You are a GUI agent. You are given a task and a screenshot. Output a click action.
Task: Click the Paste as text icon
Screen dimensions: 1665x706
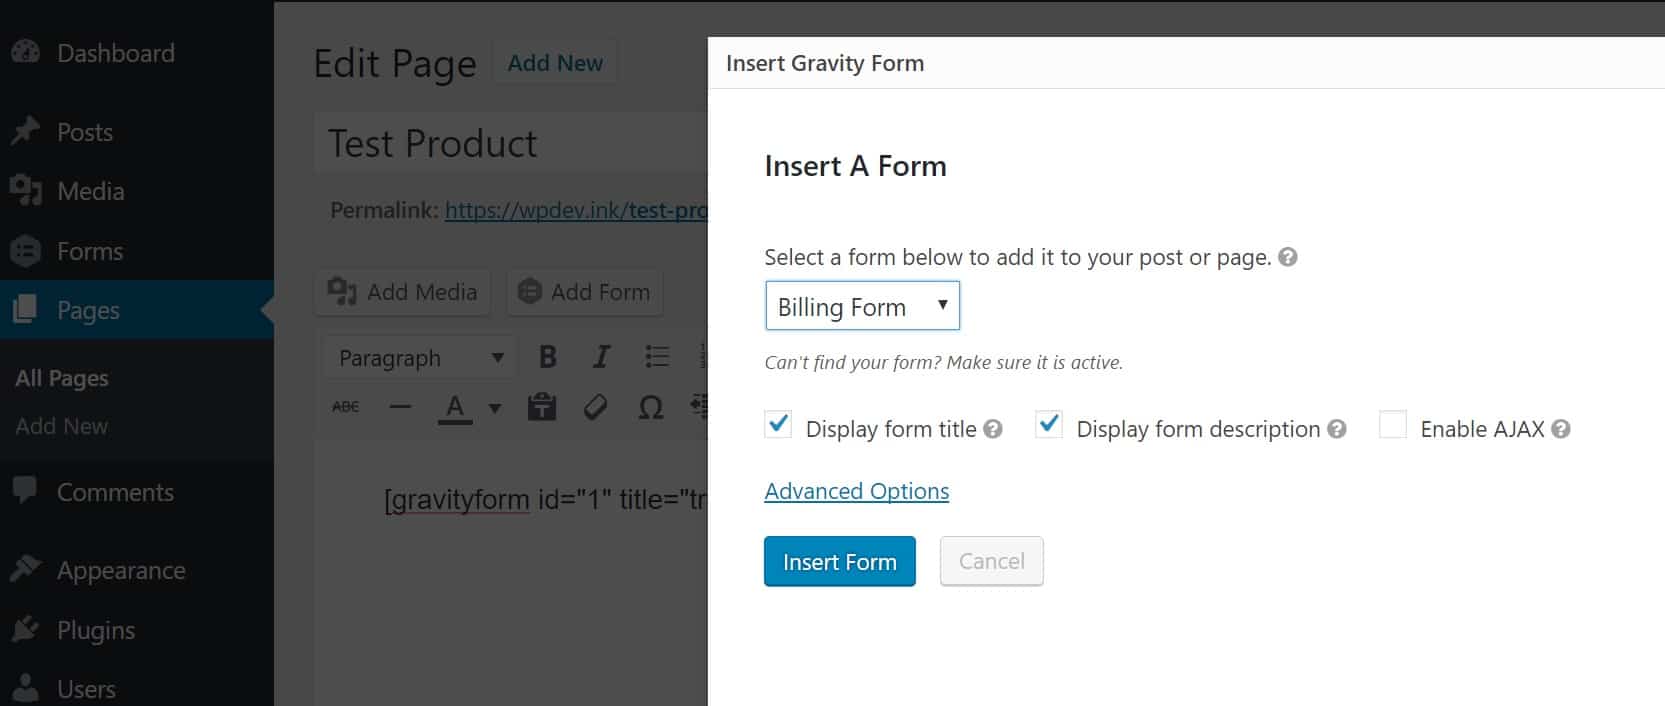click(x=541, y=406)
